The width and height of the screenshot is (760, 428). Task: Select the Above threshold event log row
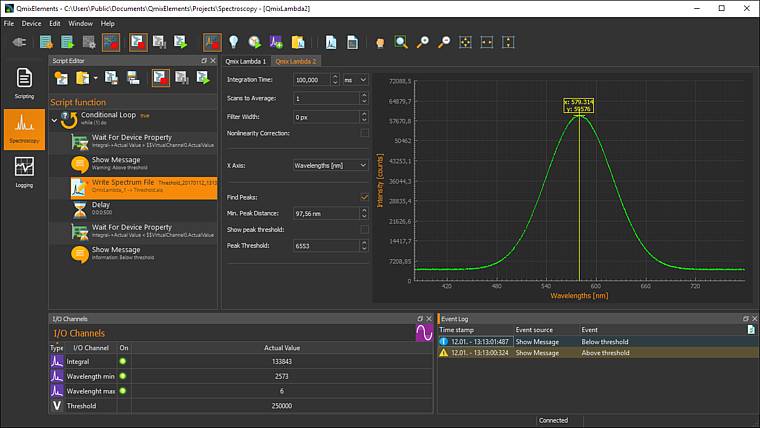[598, 353]
